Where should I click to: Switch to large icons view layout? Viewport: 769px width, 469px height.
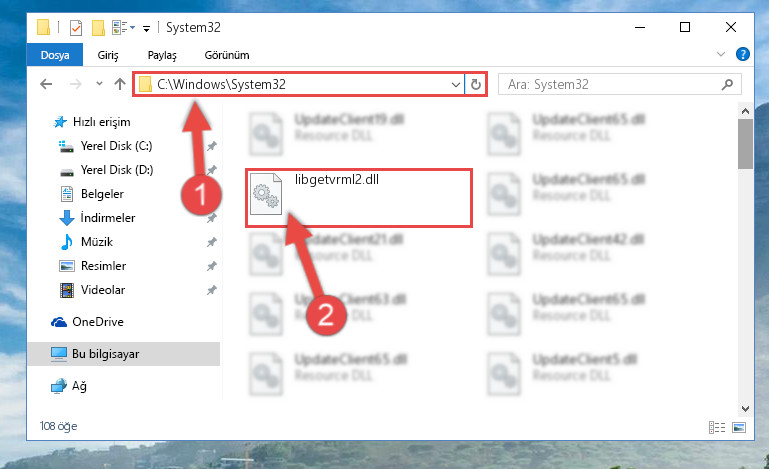tap(739, 427)
